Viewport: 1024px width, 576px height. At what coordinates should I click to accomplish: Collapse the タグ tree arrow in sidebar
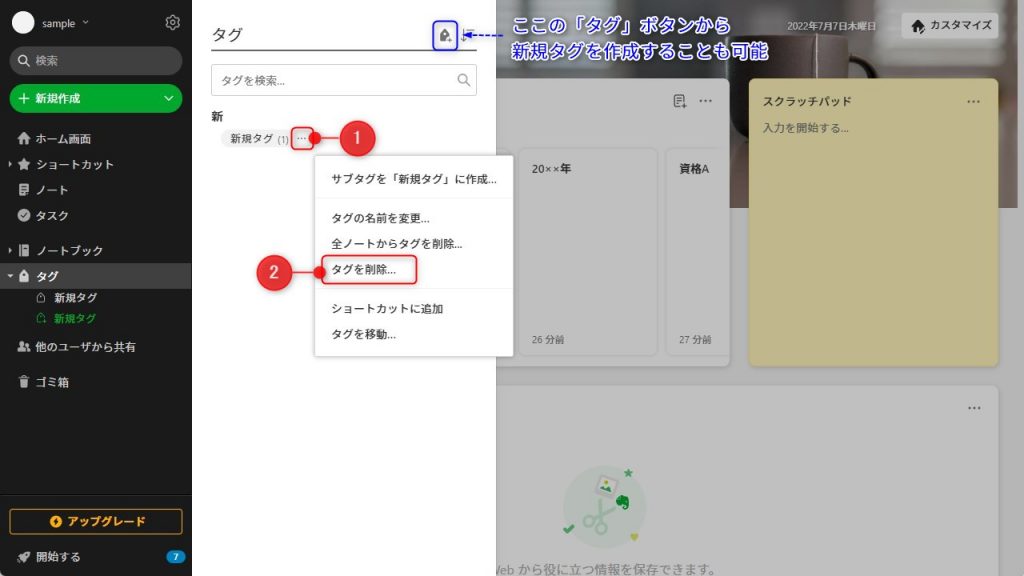tap(10, 276)
